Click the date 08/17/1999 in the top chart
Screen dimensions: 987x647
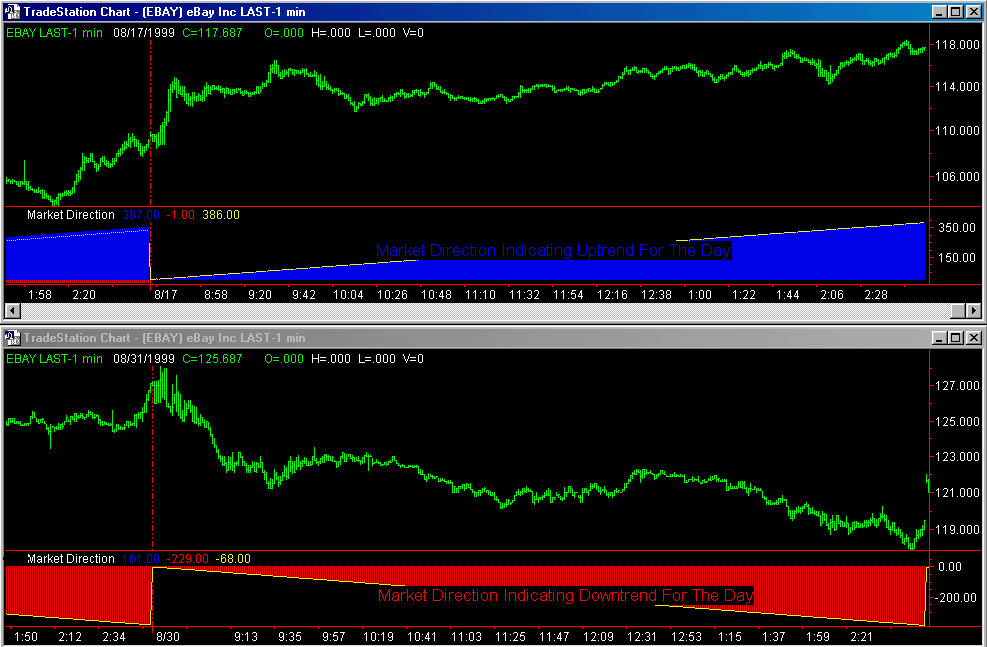coord(144,33)
